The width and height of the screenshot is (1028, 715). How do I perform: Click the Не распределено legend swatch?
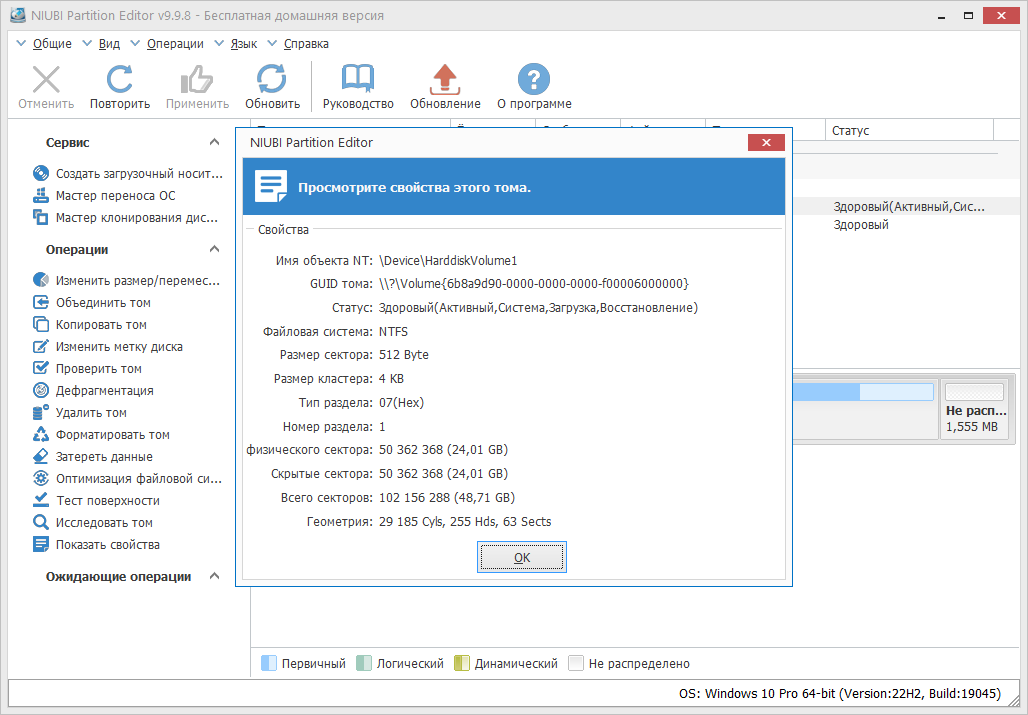click(x=576, y=663)
